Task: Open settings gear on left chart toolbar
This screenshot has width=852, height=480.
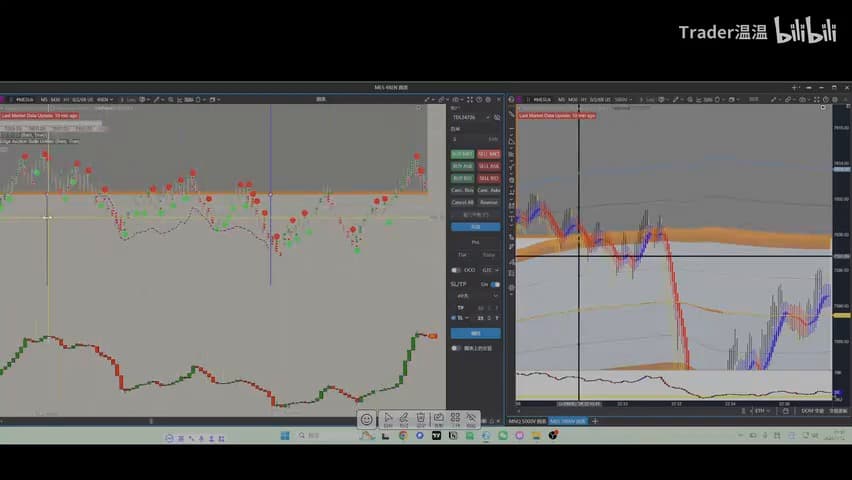Action: (x=488, y=99)
